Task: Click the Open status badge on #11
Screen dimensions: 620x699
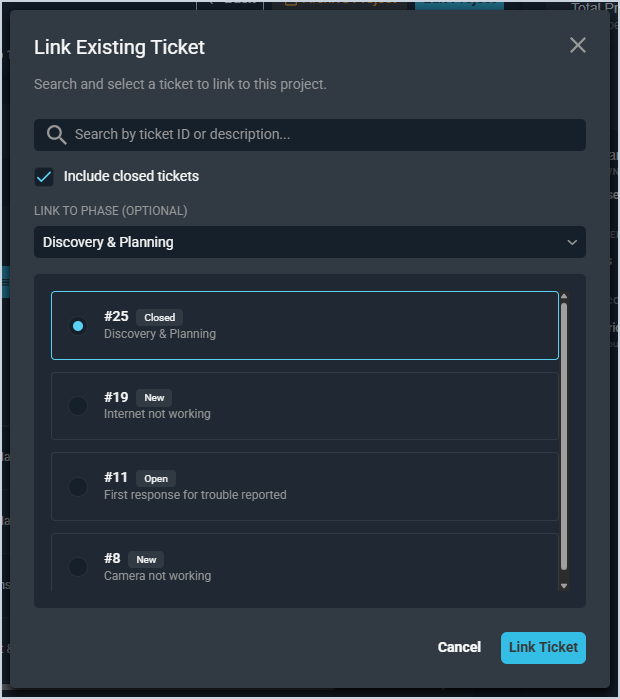Action: point(156,478)
